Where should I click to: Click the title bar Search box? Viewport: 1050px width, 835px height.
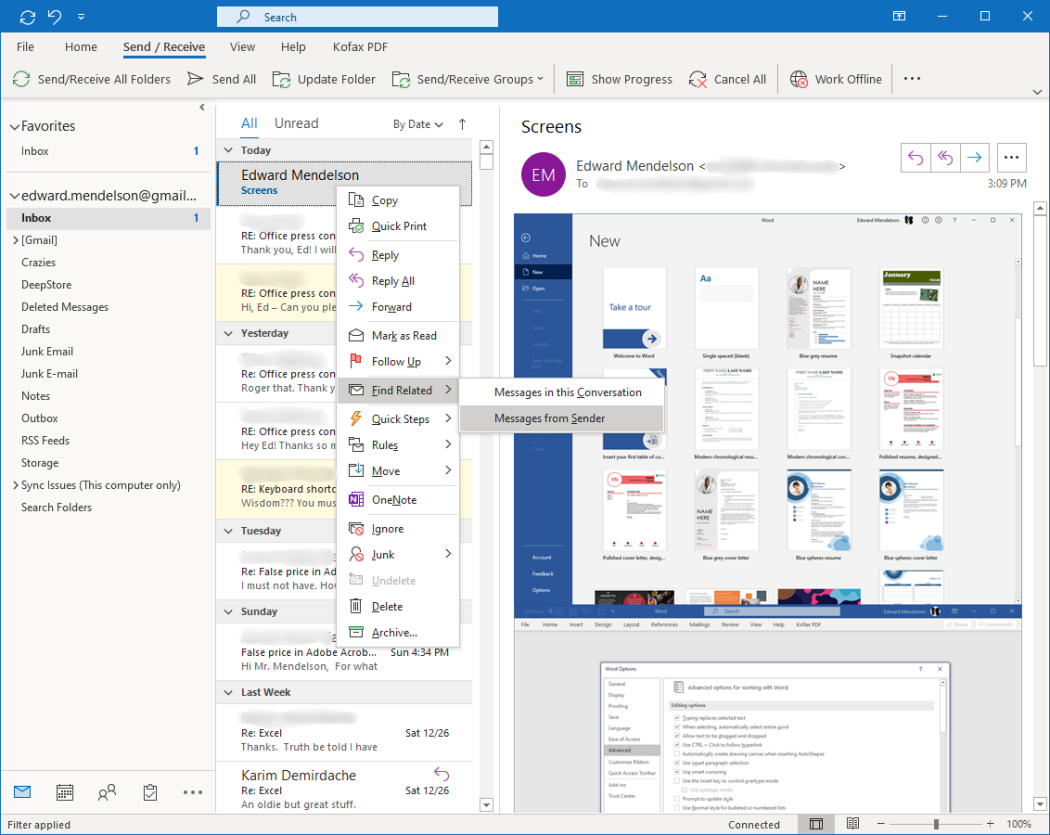(x=357, y=17)
